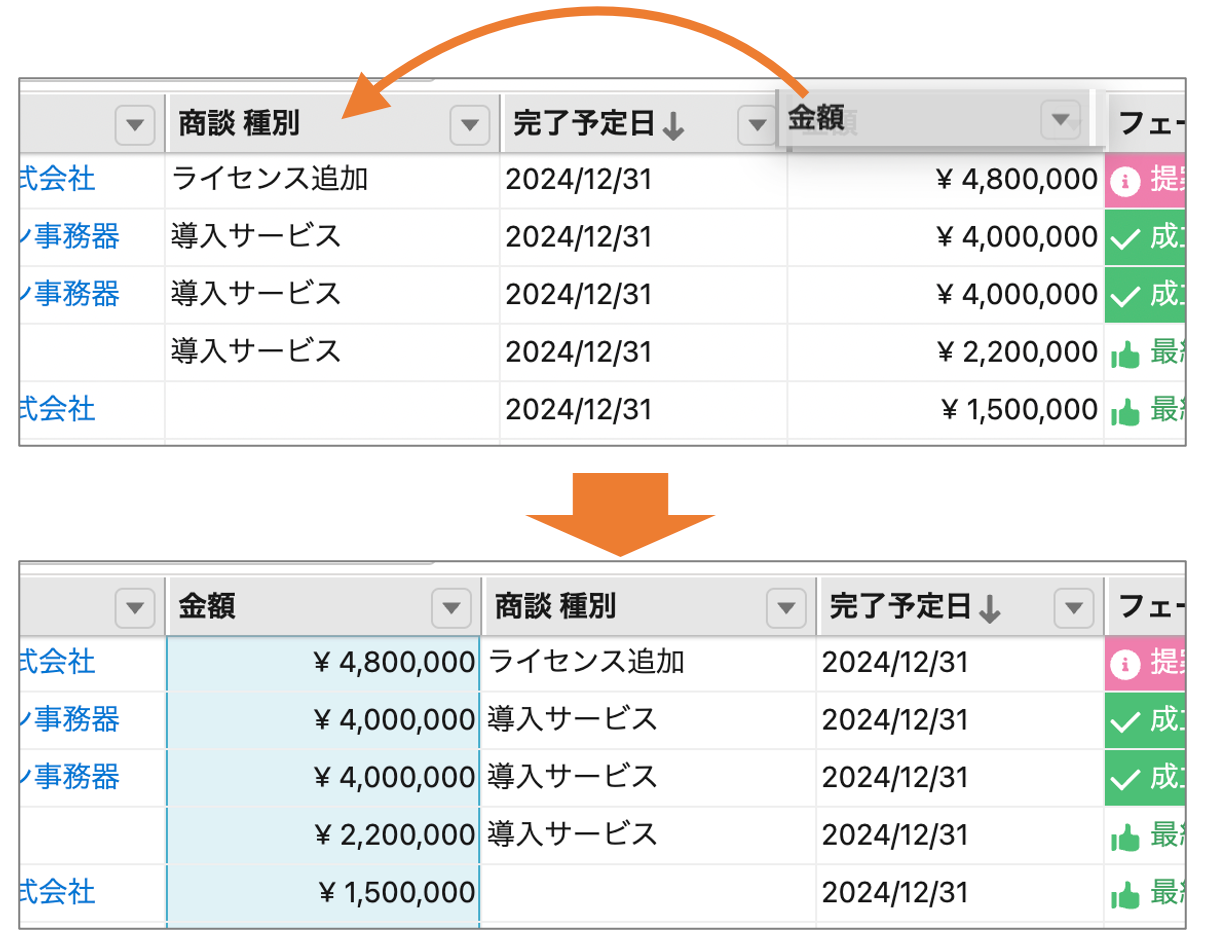Click the sort arrow next to 完了予定日 in the bottom table

pyautogui.click(x=990, y=608)
